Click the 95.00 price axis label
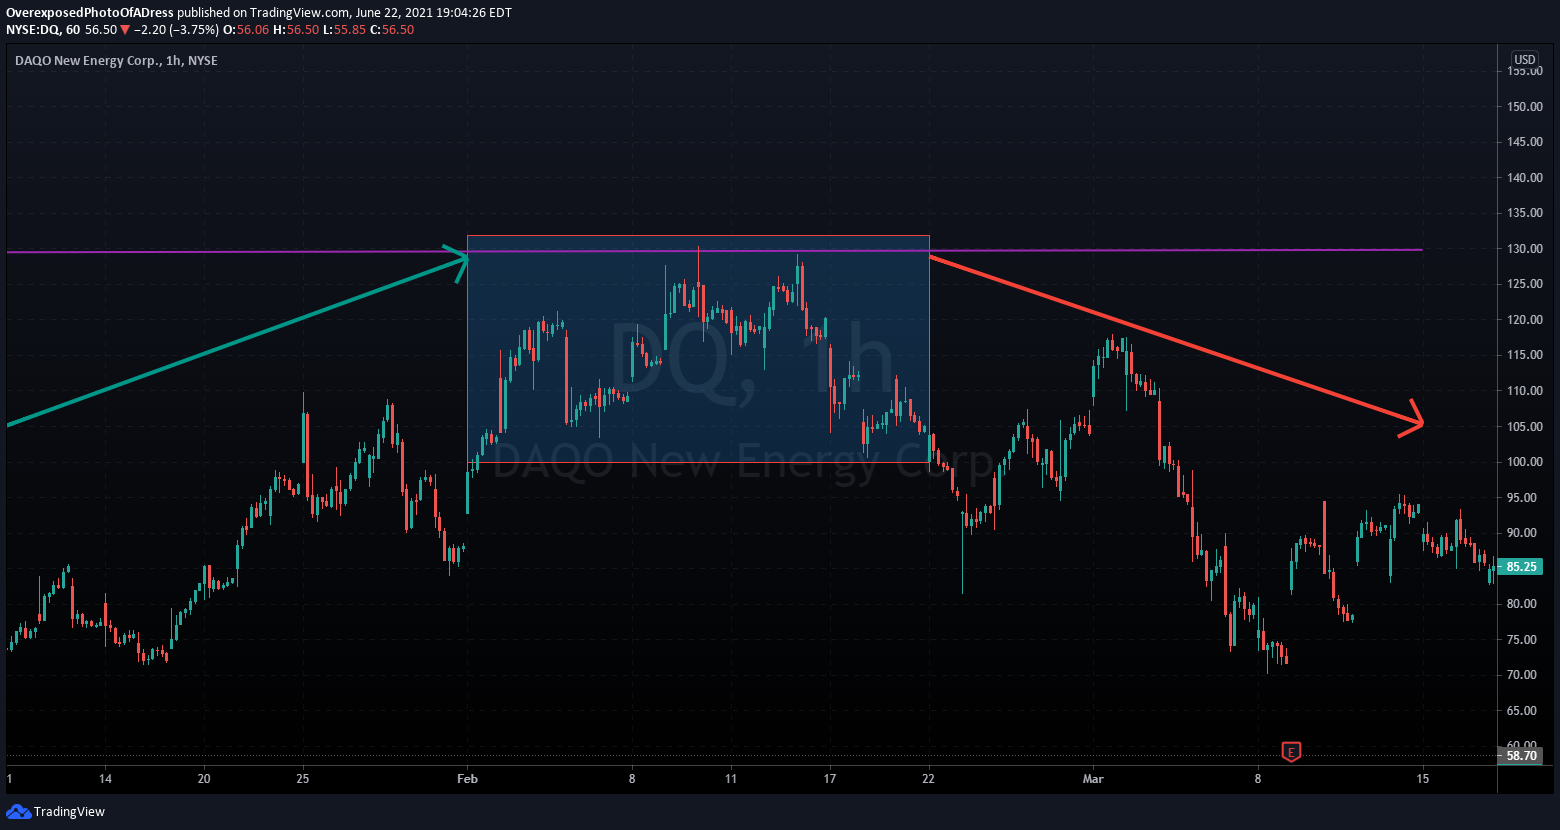1560x830 pixels. click(x=1524, y=498)
